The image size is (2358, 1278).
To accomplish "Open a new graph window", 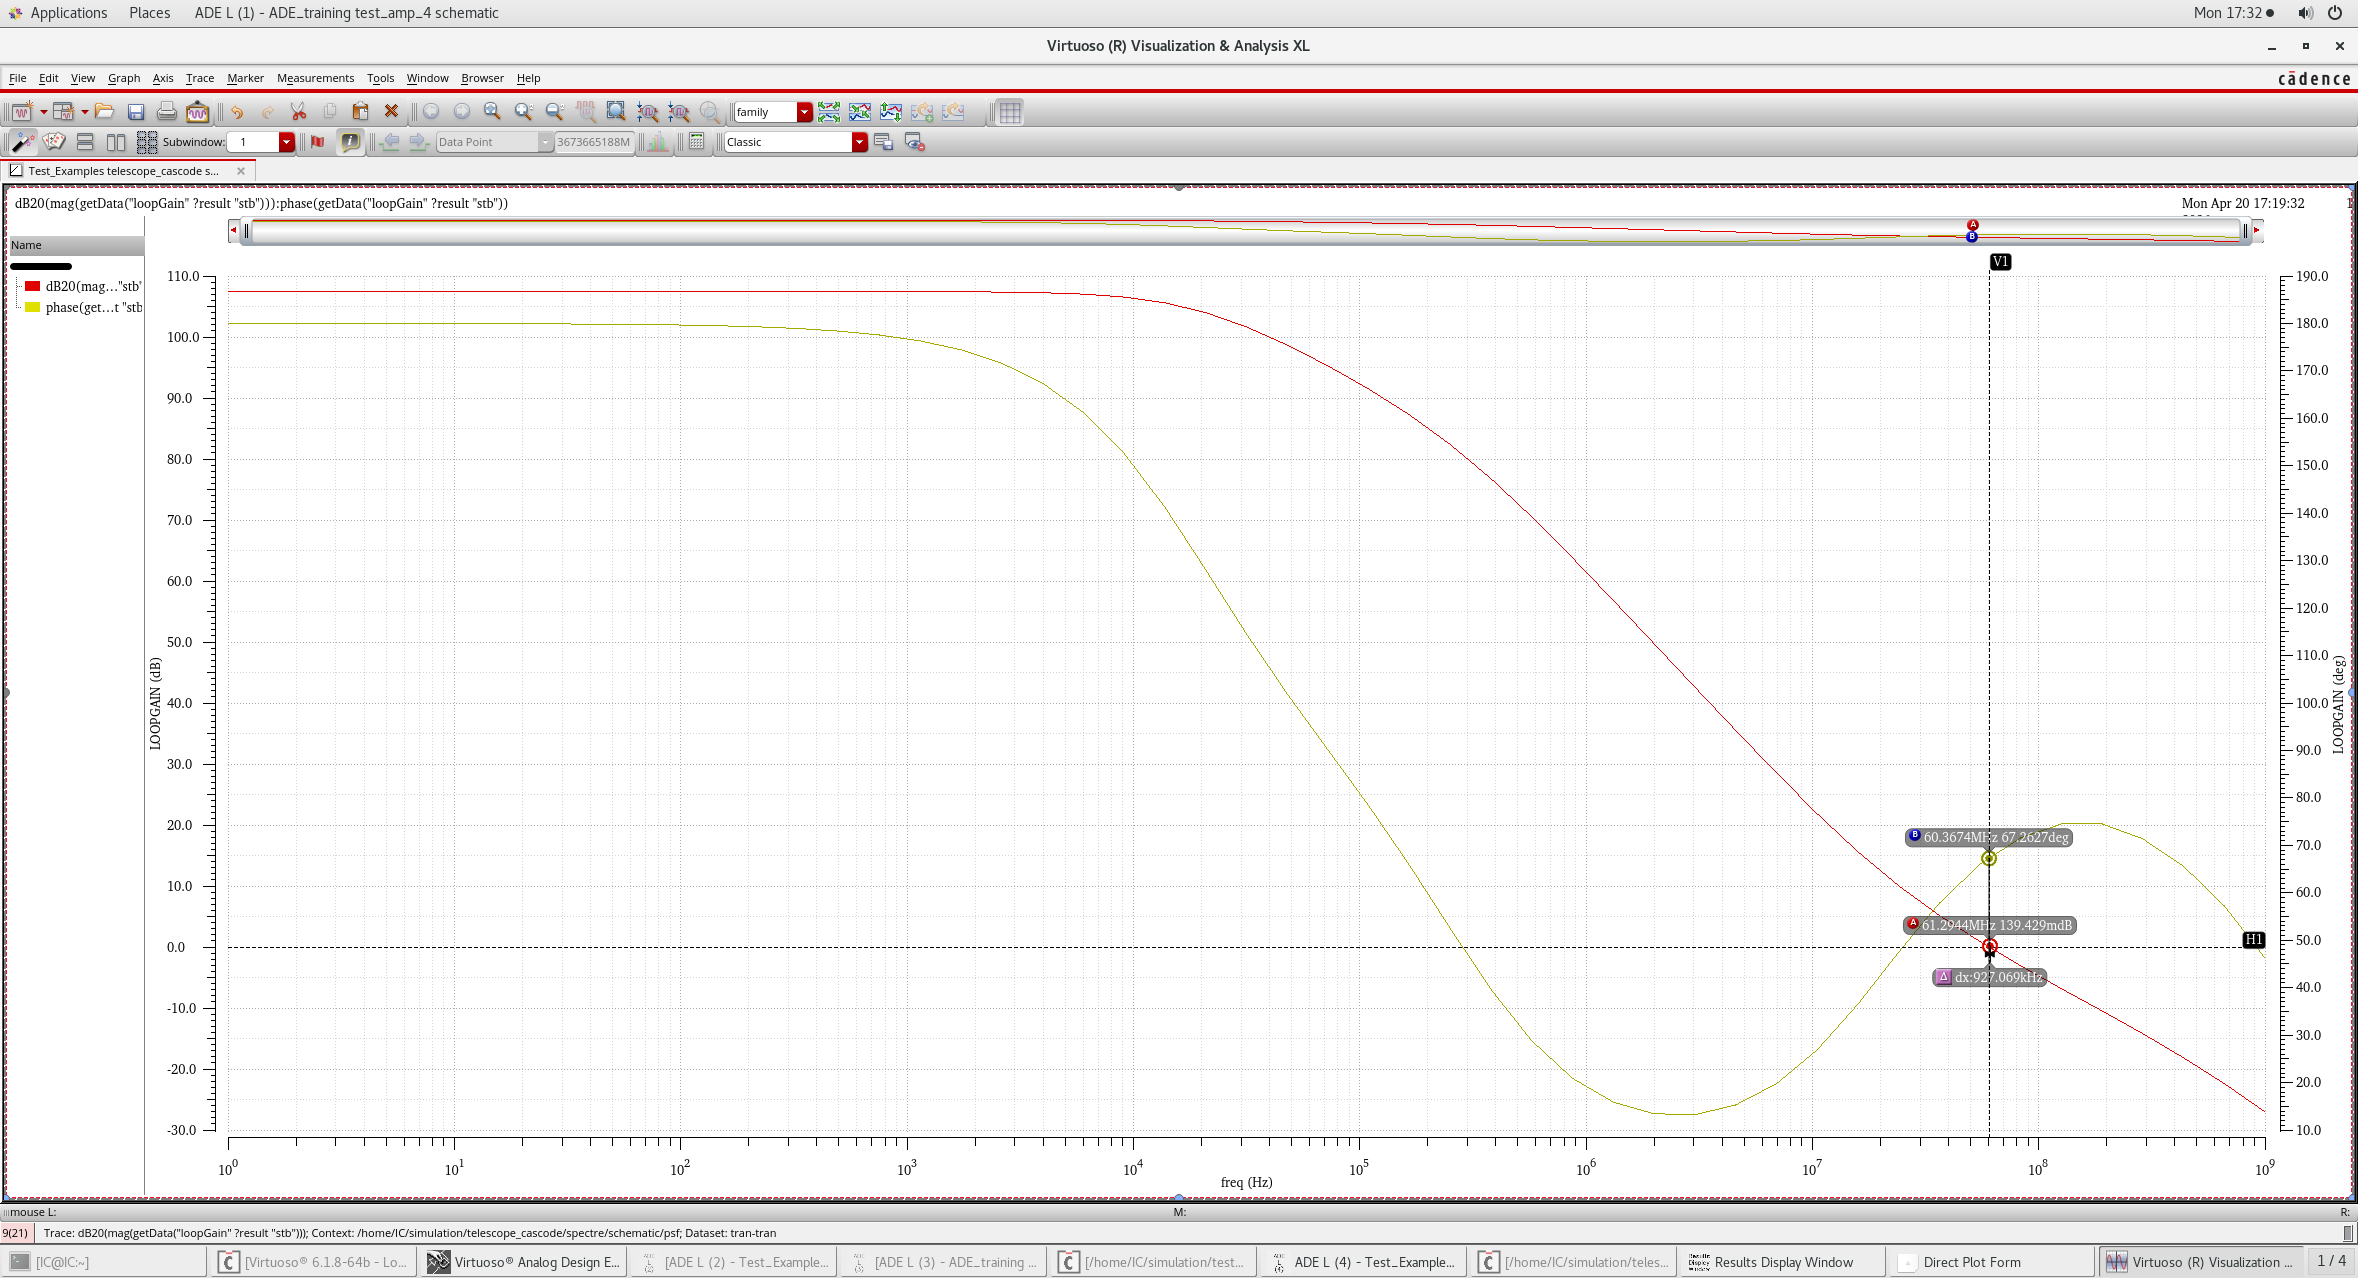I will click(20, 112).
